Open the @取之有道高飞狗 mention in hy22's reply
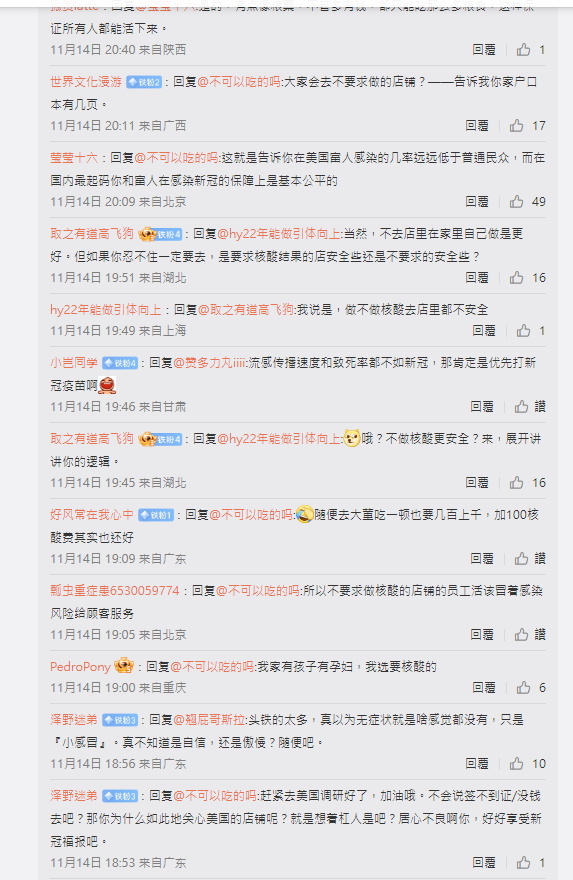 point(246,309)
